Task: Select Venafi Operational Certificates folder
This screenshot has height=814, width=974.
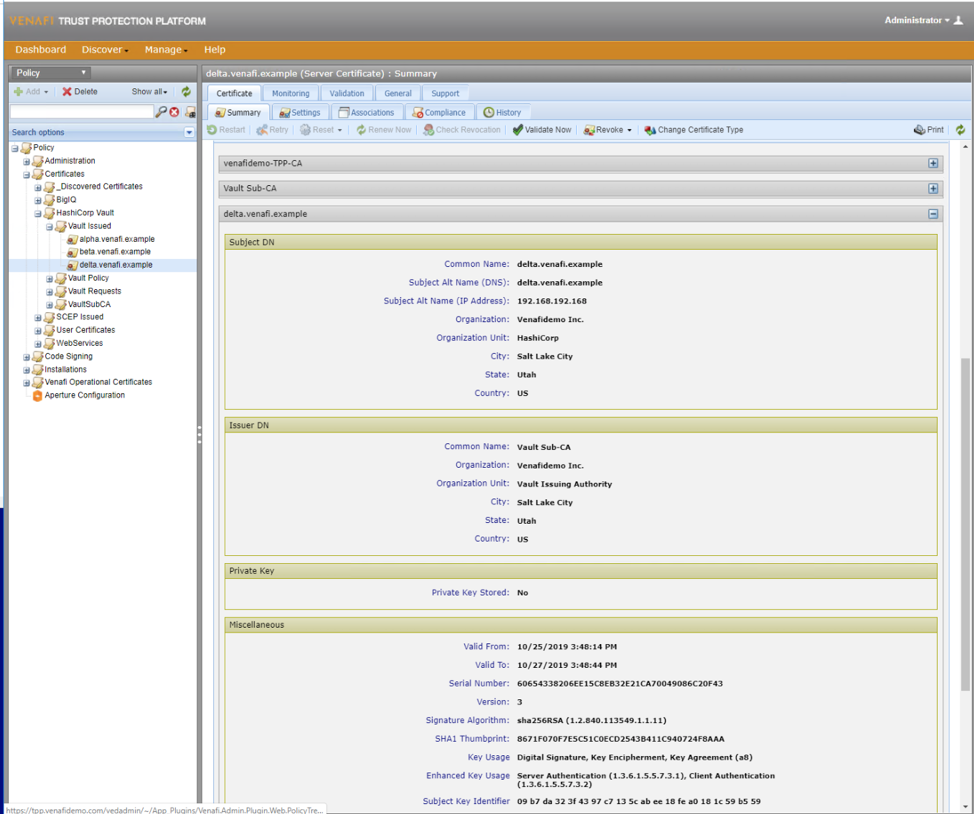Action: 98,382
